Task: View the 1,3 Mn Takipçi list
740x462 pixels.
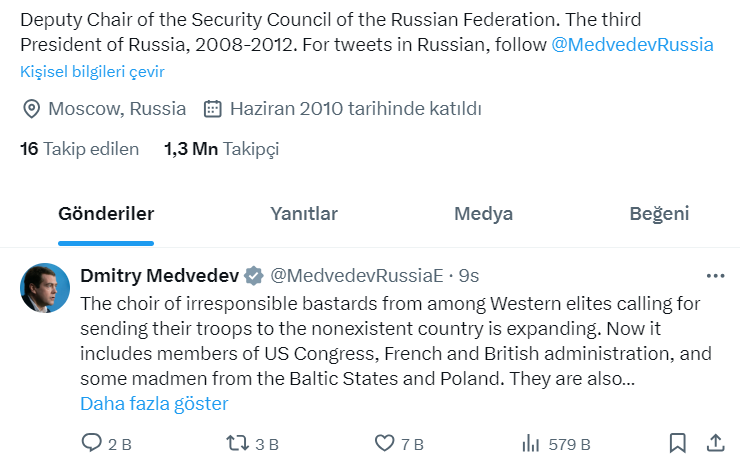Action: [221, 149]
